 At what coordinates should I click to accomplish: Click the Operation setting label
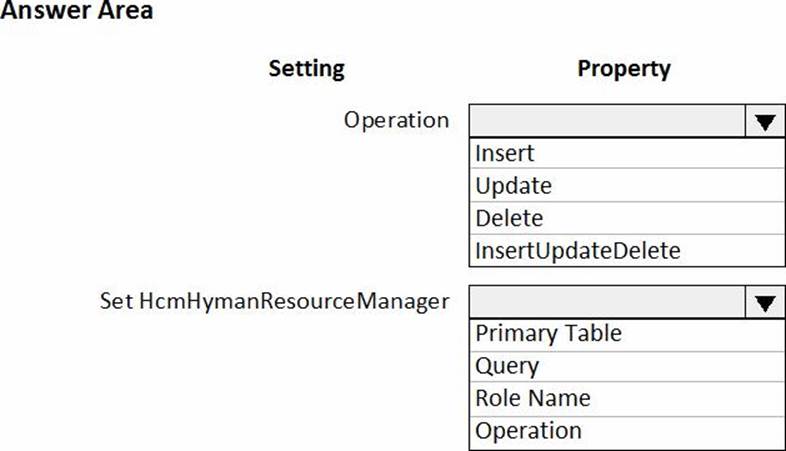[x=396, y=121]
